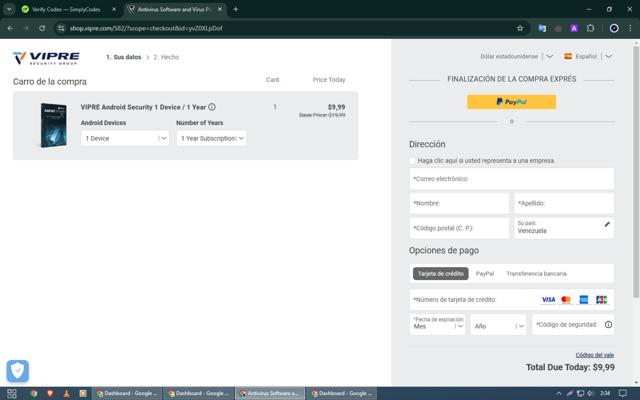
Task: Open the tab search dropdown arrow
Action: click(9, 9)
